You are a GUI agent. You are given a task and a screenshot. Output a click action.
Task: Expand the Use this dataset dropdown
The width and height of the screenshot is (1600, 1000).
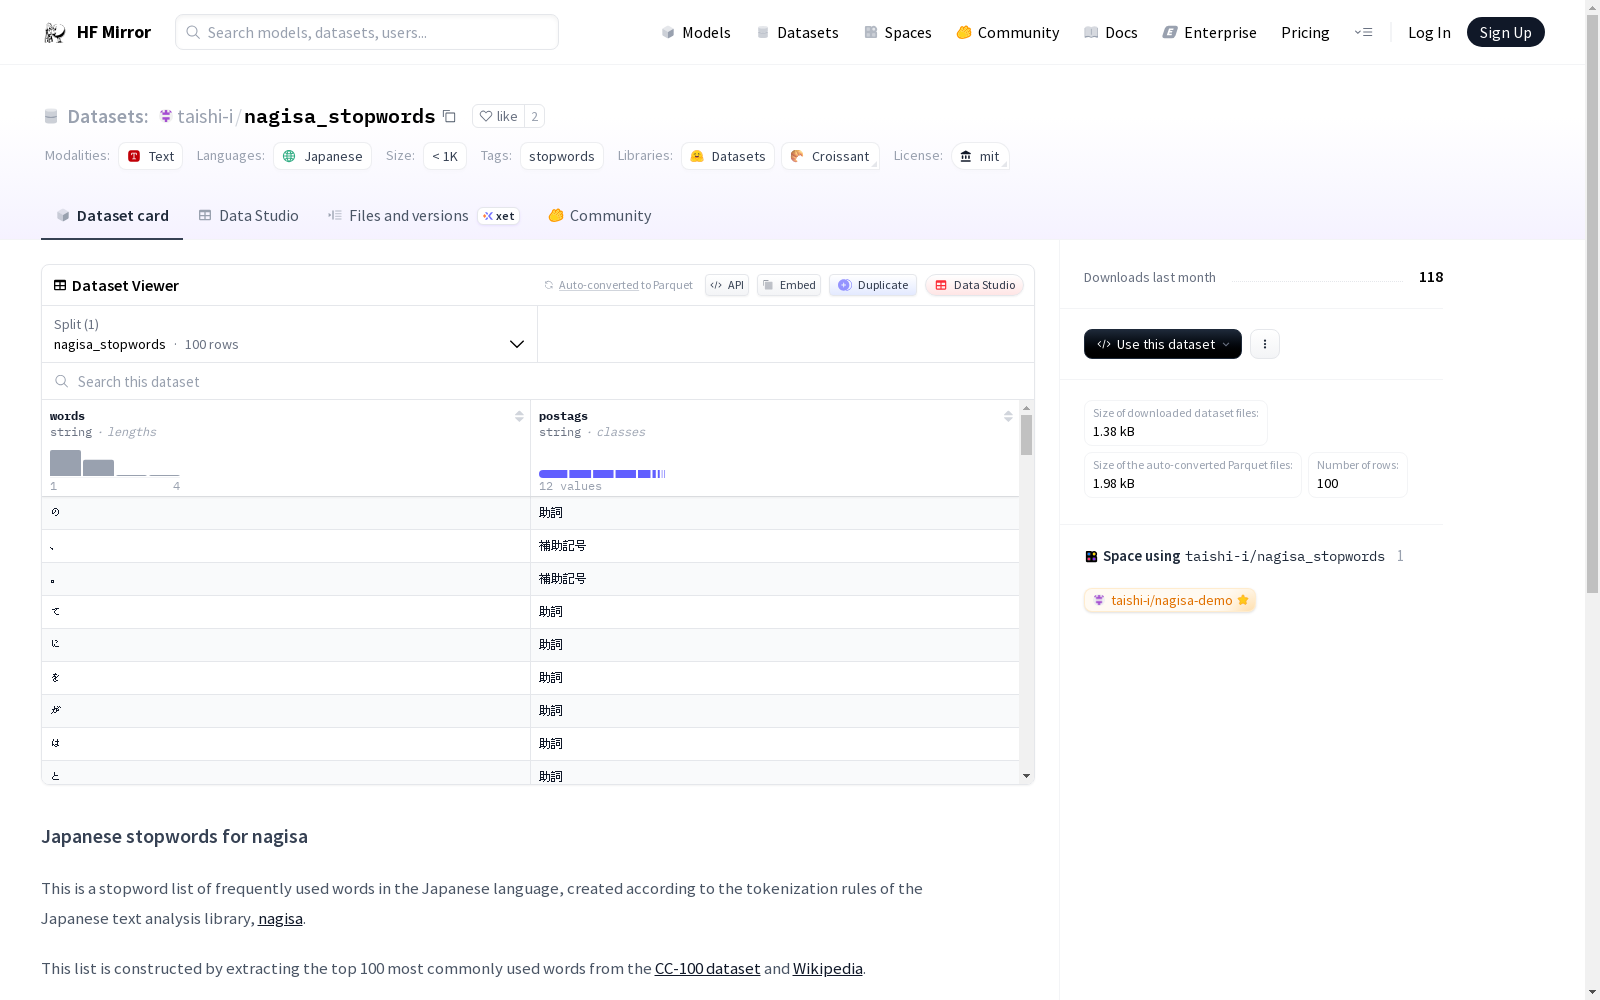click(x=1163, y=344)
